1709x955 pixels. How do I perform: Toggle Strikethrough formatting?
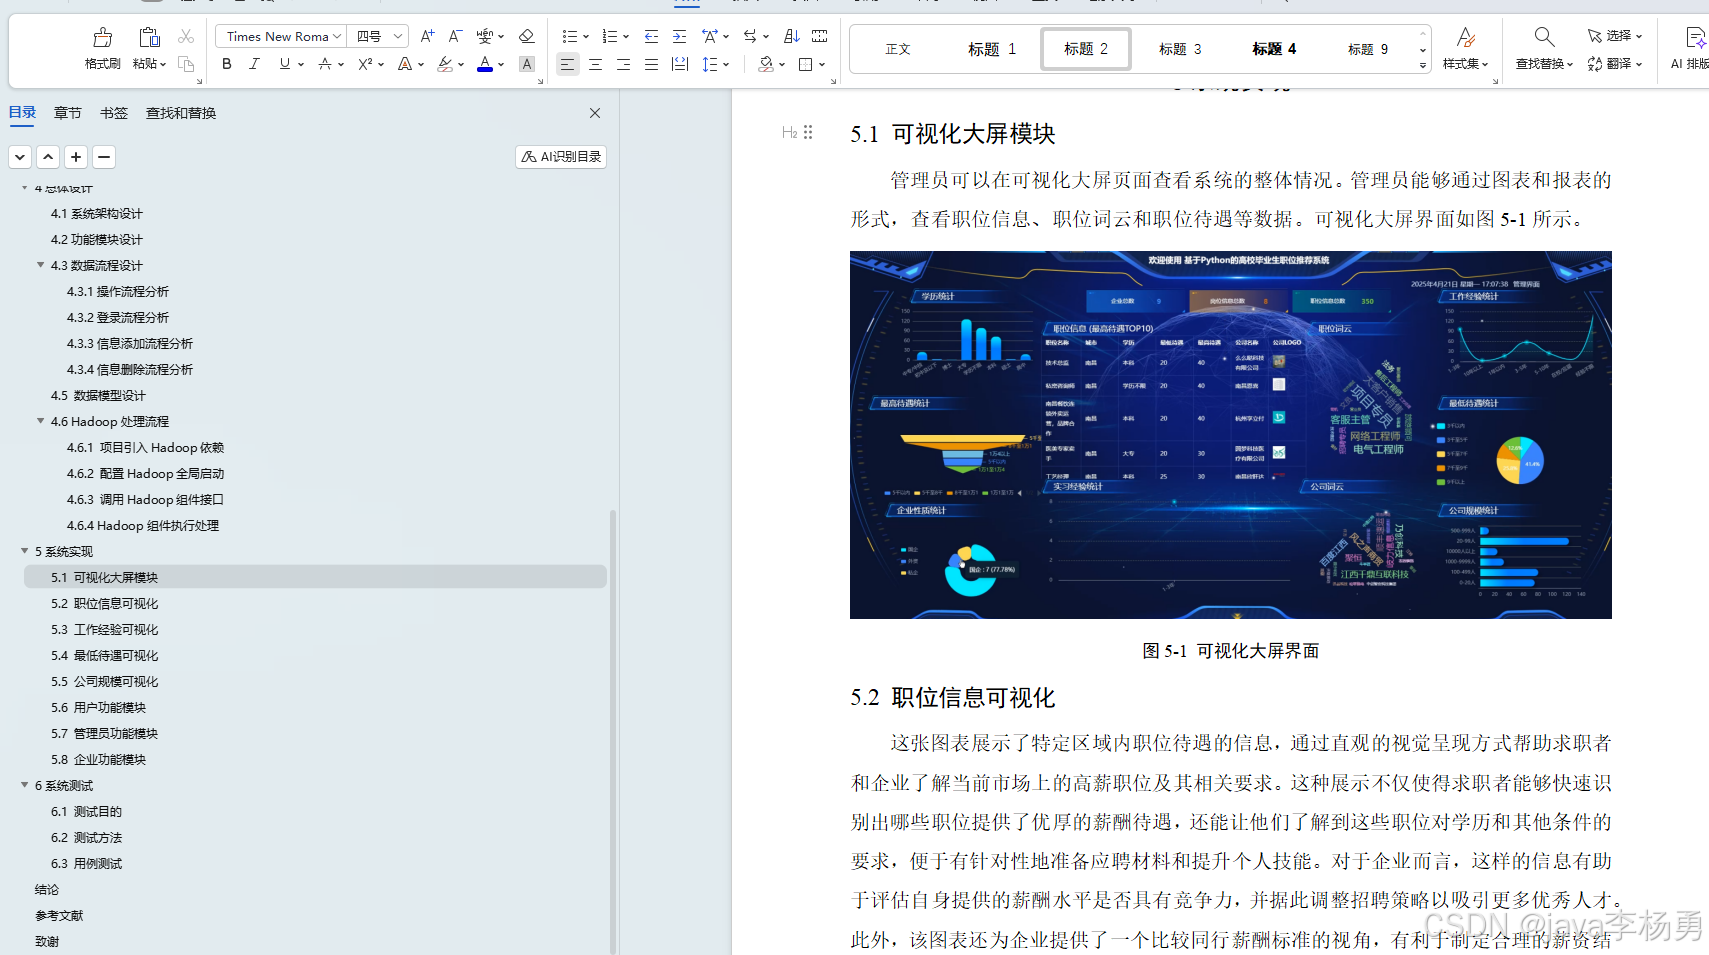pos(324,64)
